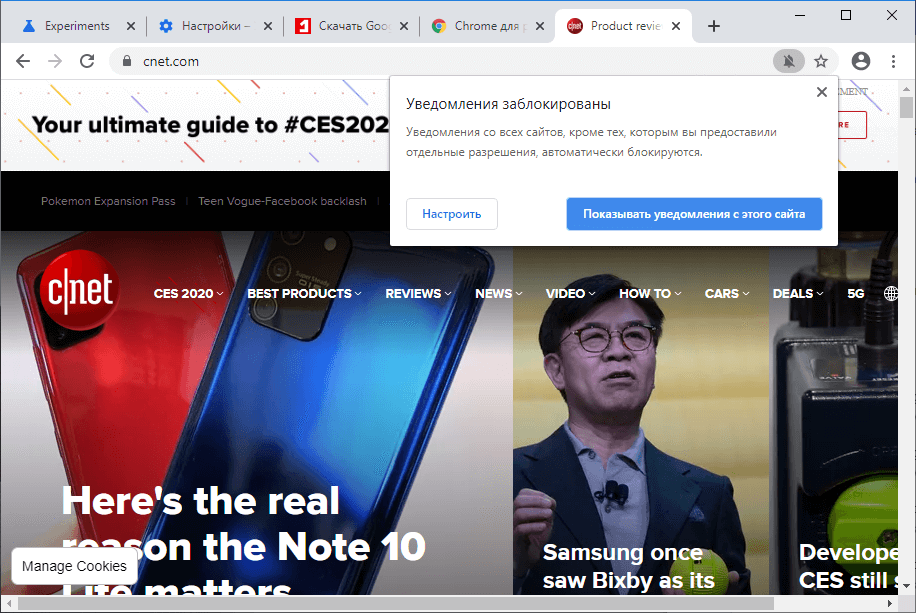Click the CNET red logo
This screenshot has height=613, width=916.
pyautogui.click(x=80, y=290)
